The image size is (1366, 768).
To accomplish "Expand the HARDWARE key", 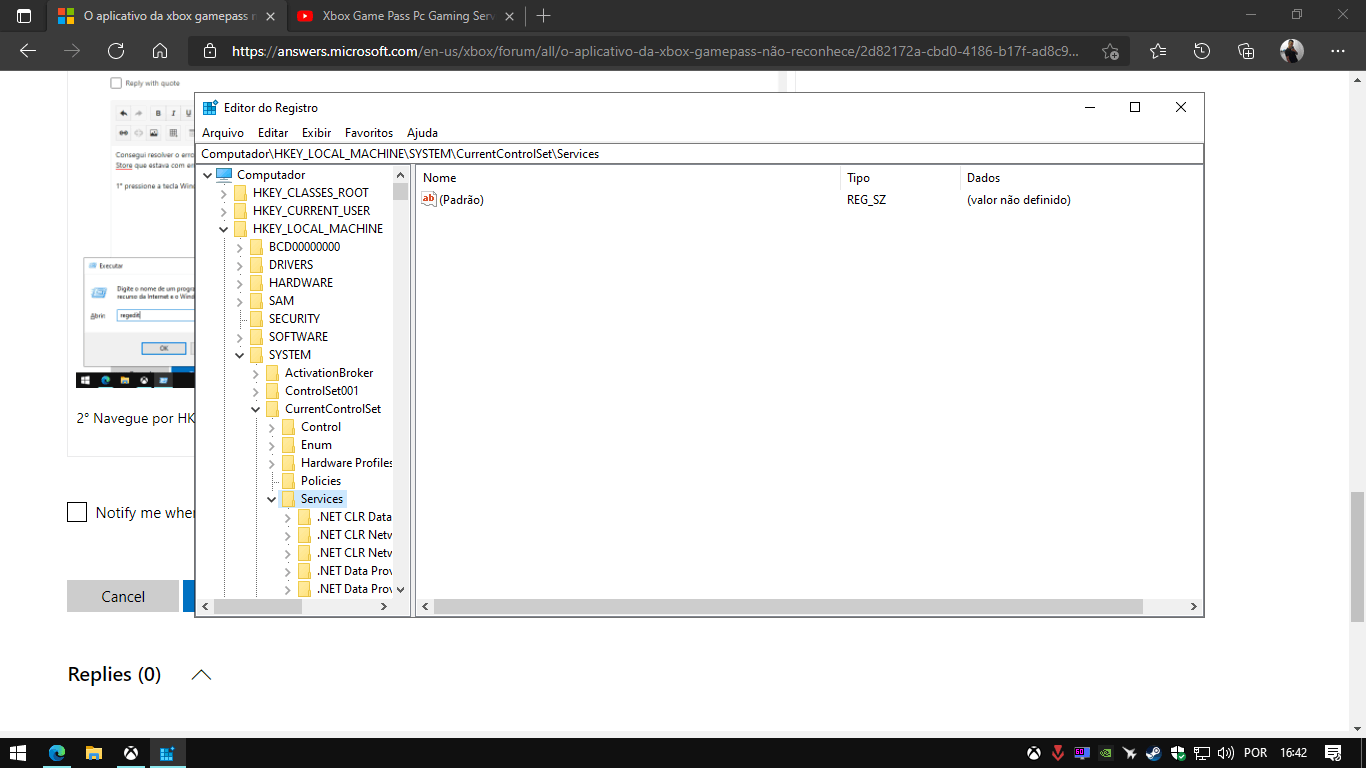I will pyautogui.click(x=239, y=283).
